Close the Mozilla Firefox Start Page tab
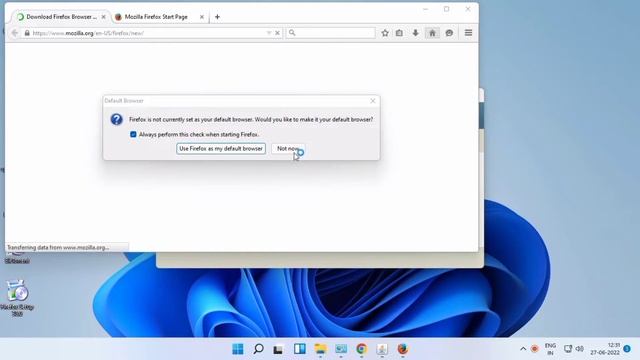 (x=202, y=17)
